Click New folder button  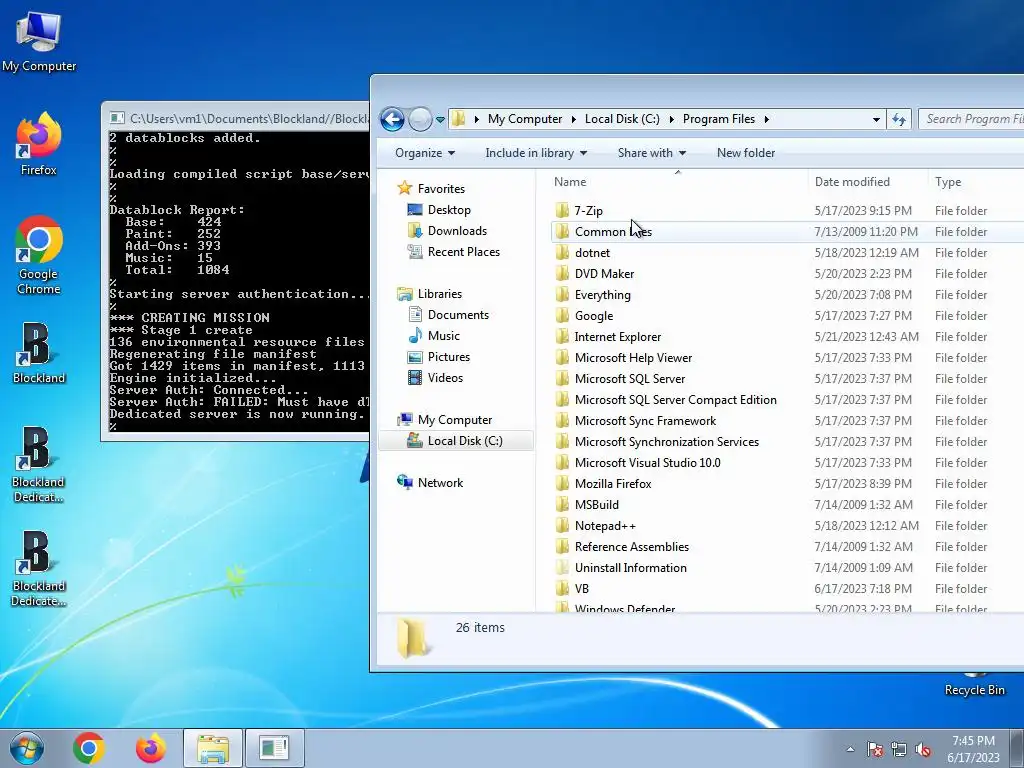click(x=746, y=153)
